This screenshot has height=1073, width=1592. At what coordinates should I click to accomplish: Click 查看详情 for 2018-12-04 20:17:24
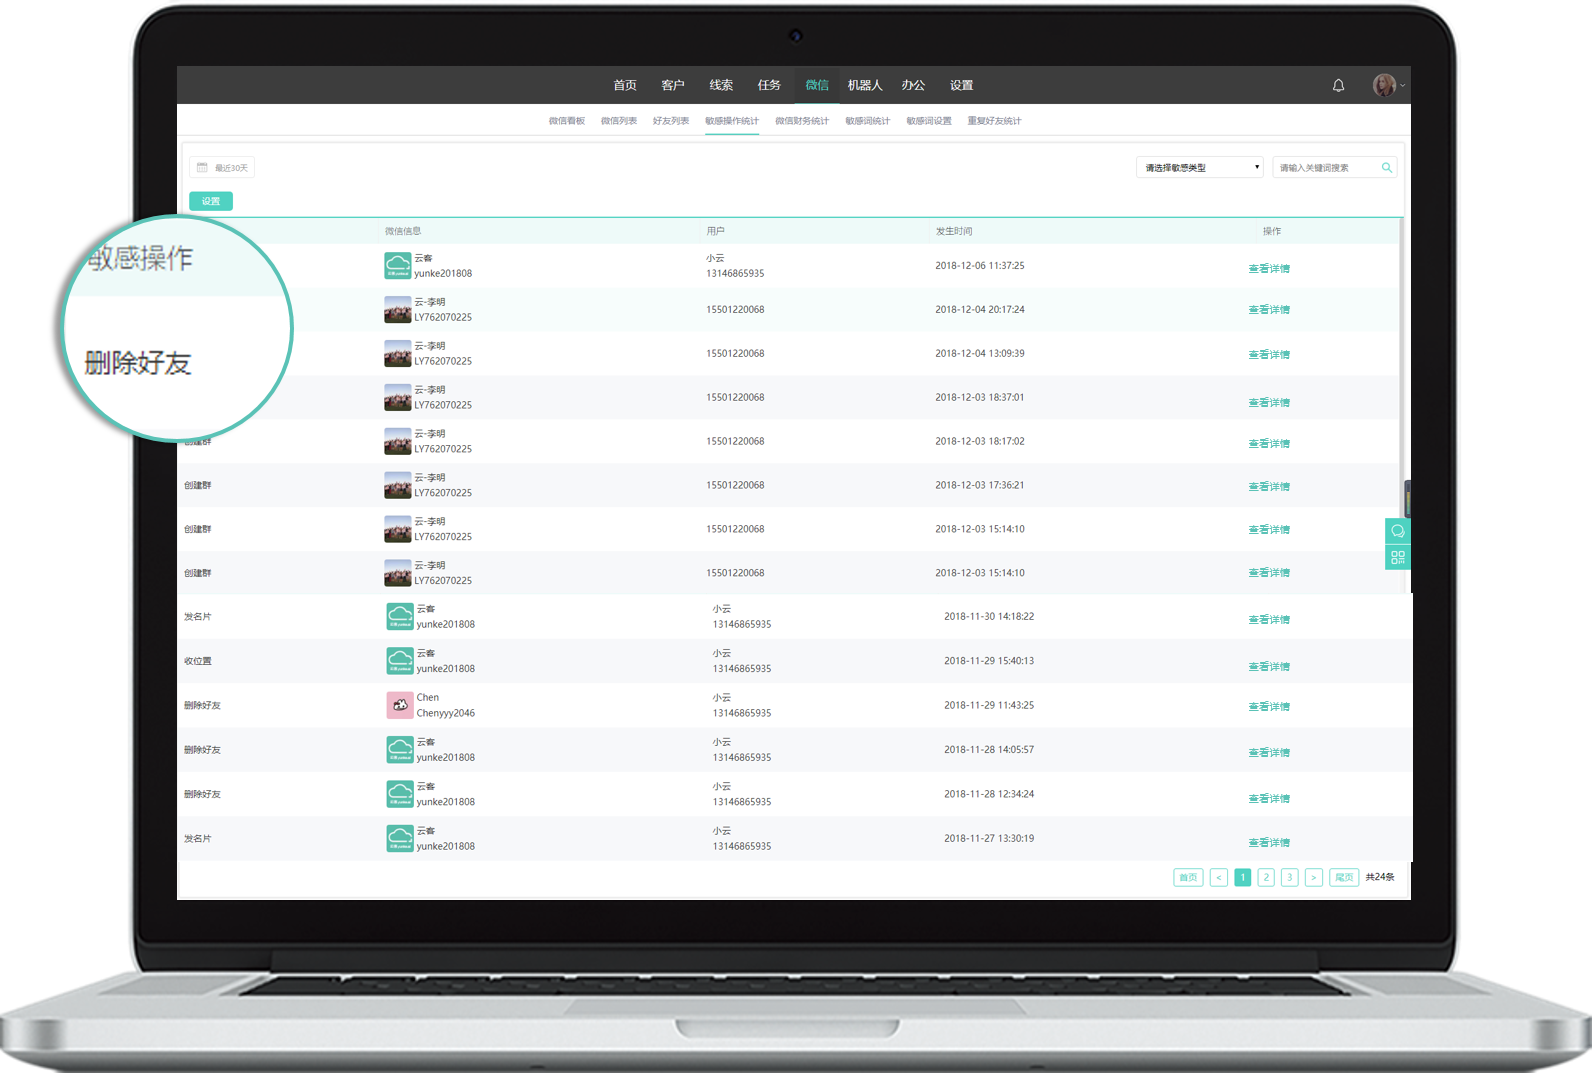point(1269,310)
